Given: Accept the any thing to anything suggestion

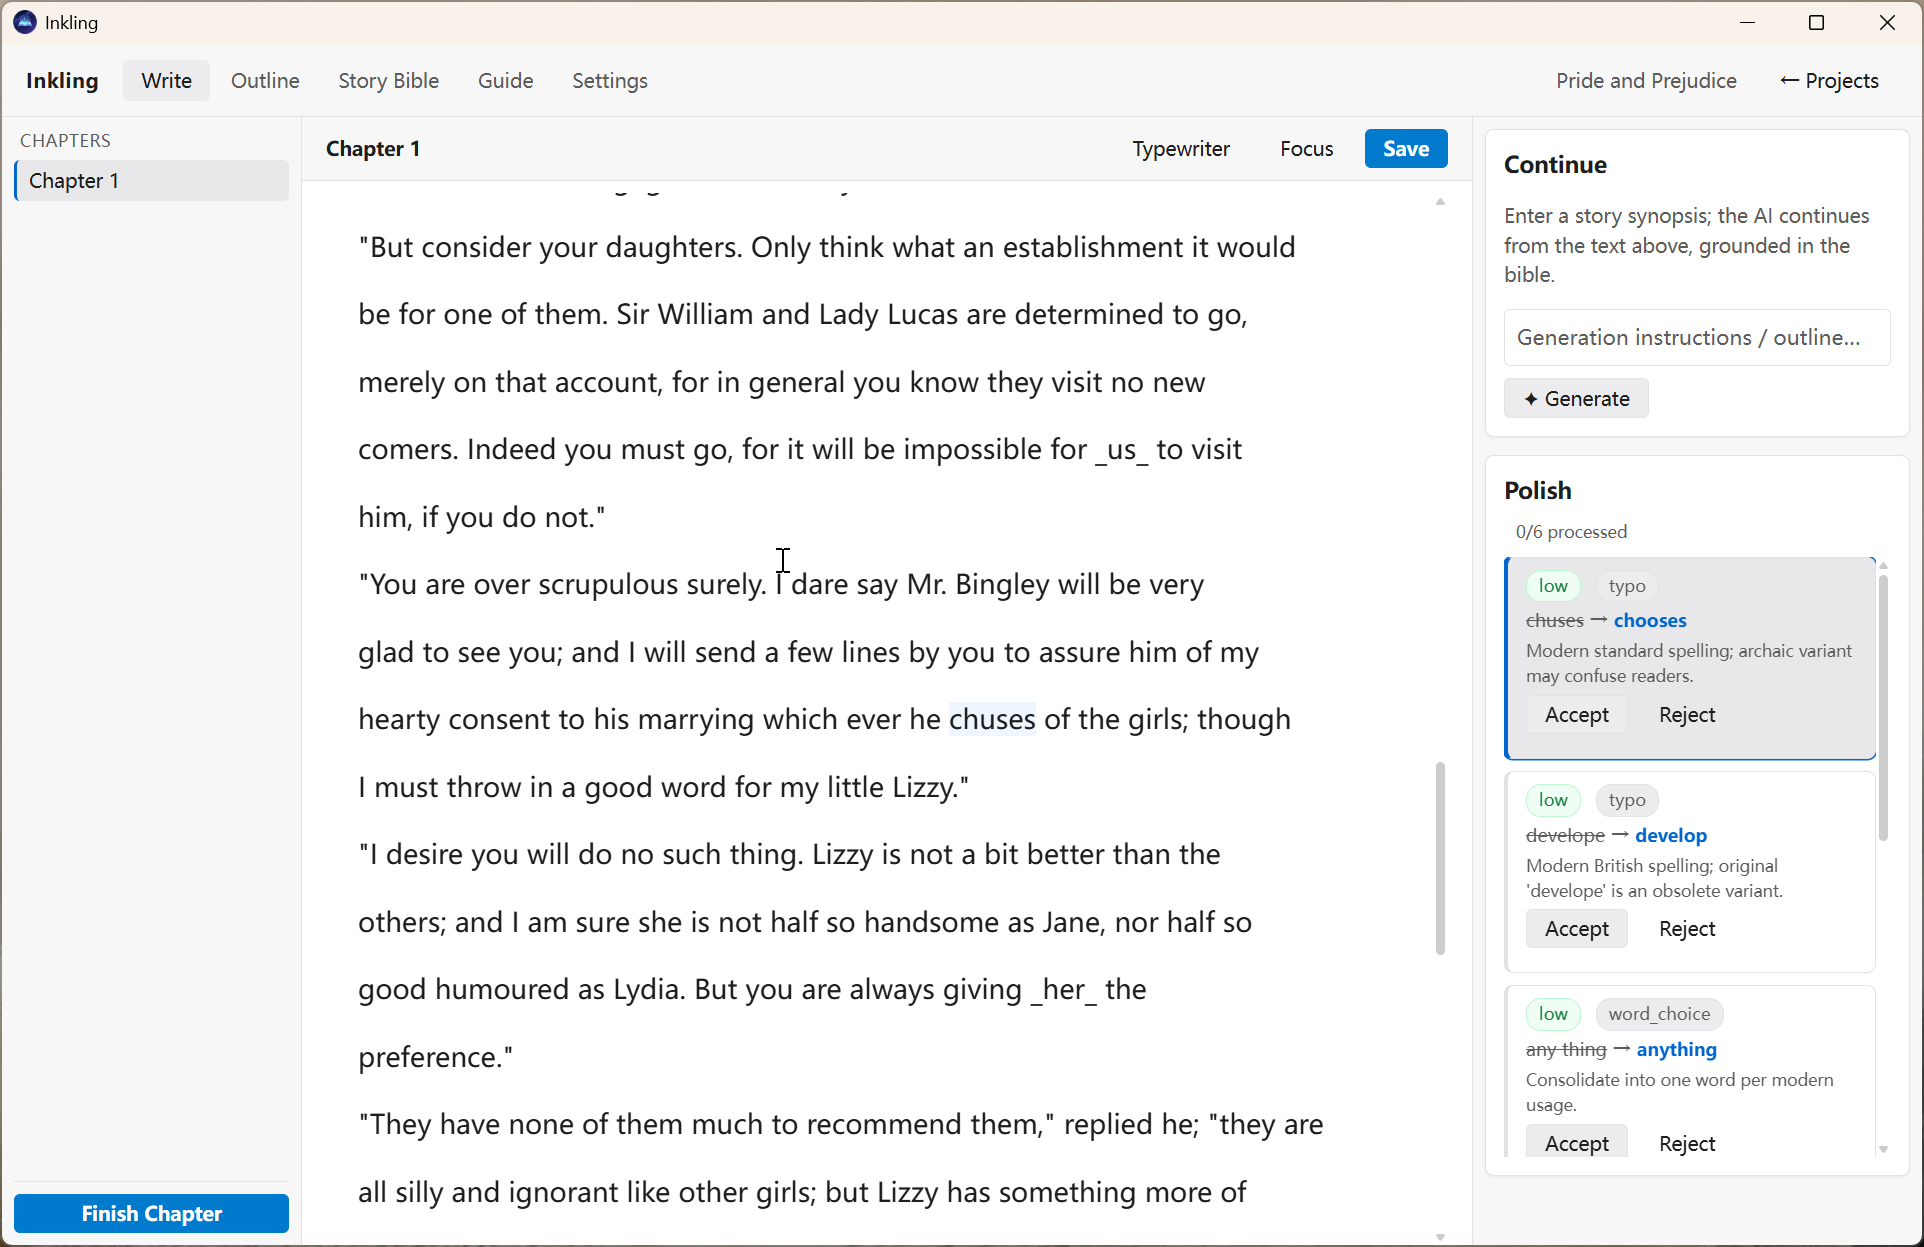Looking at the screenshot, I should click(x=1576, y=1143).
